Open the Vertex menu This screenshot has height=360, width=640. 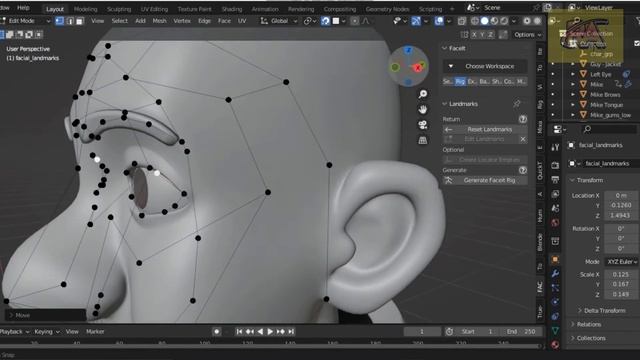[x=182, y=21]
